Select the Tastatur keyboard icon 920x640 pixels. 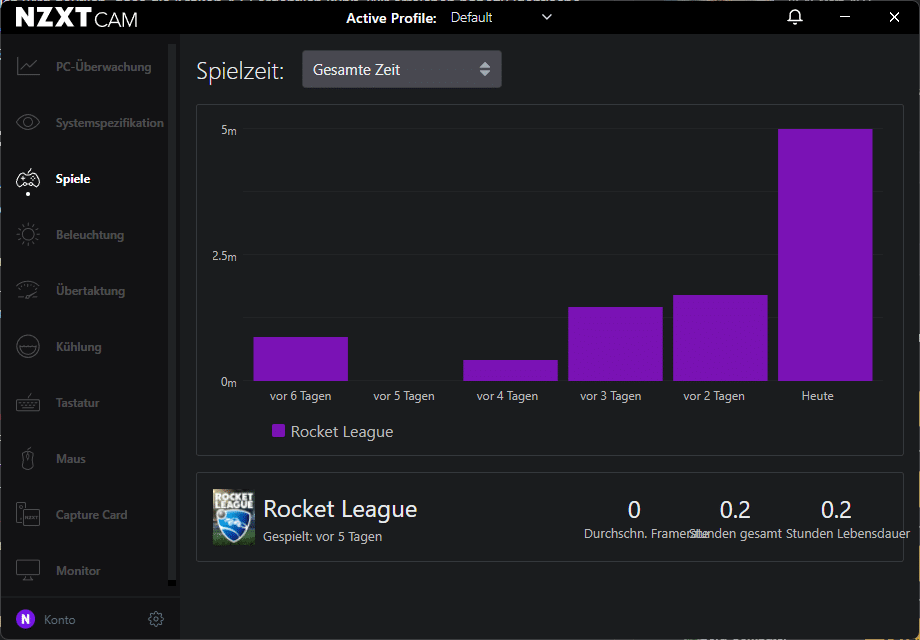tap(28, 403)
